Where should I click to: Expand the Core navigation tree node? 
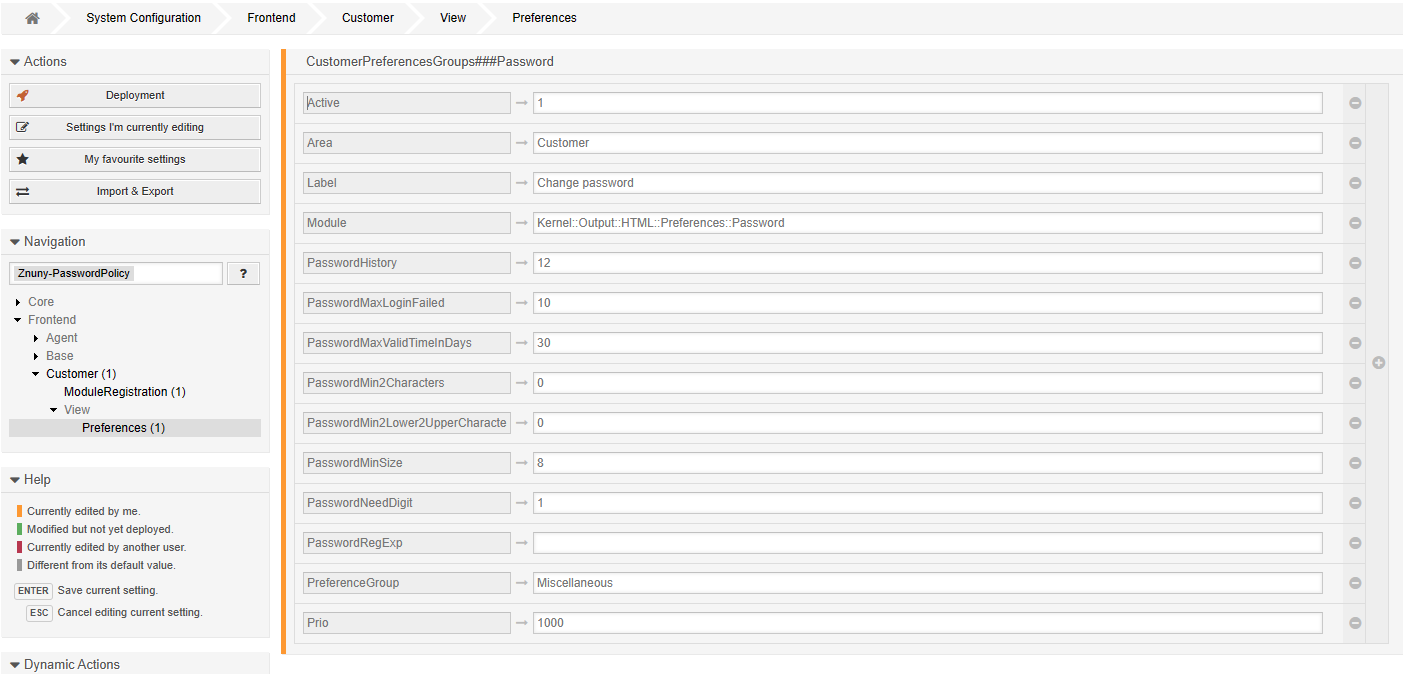pos(18,302)
